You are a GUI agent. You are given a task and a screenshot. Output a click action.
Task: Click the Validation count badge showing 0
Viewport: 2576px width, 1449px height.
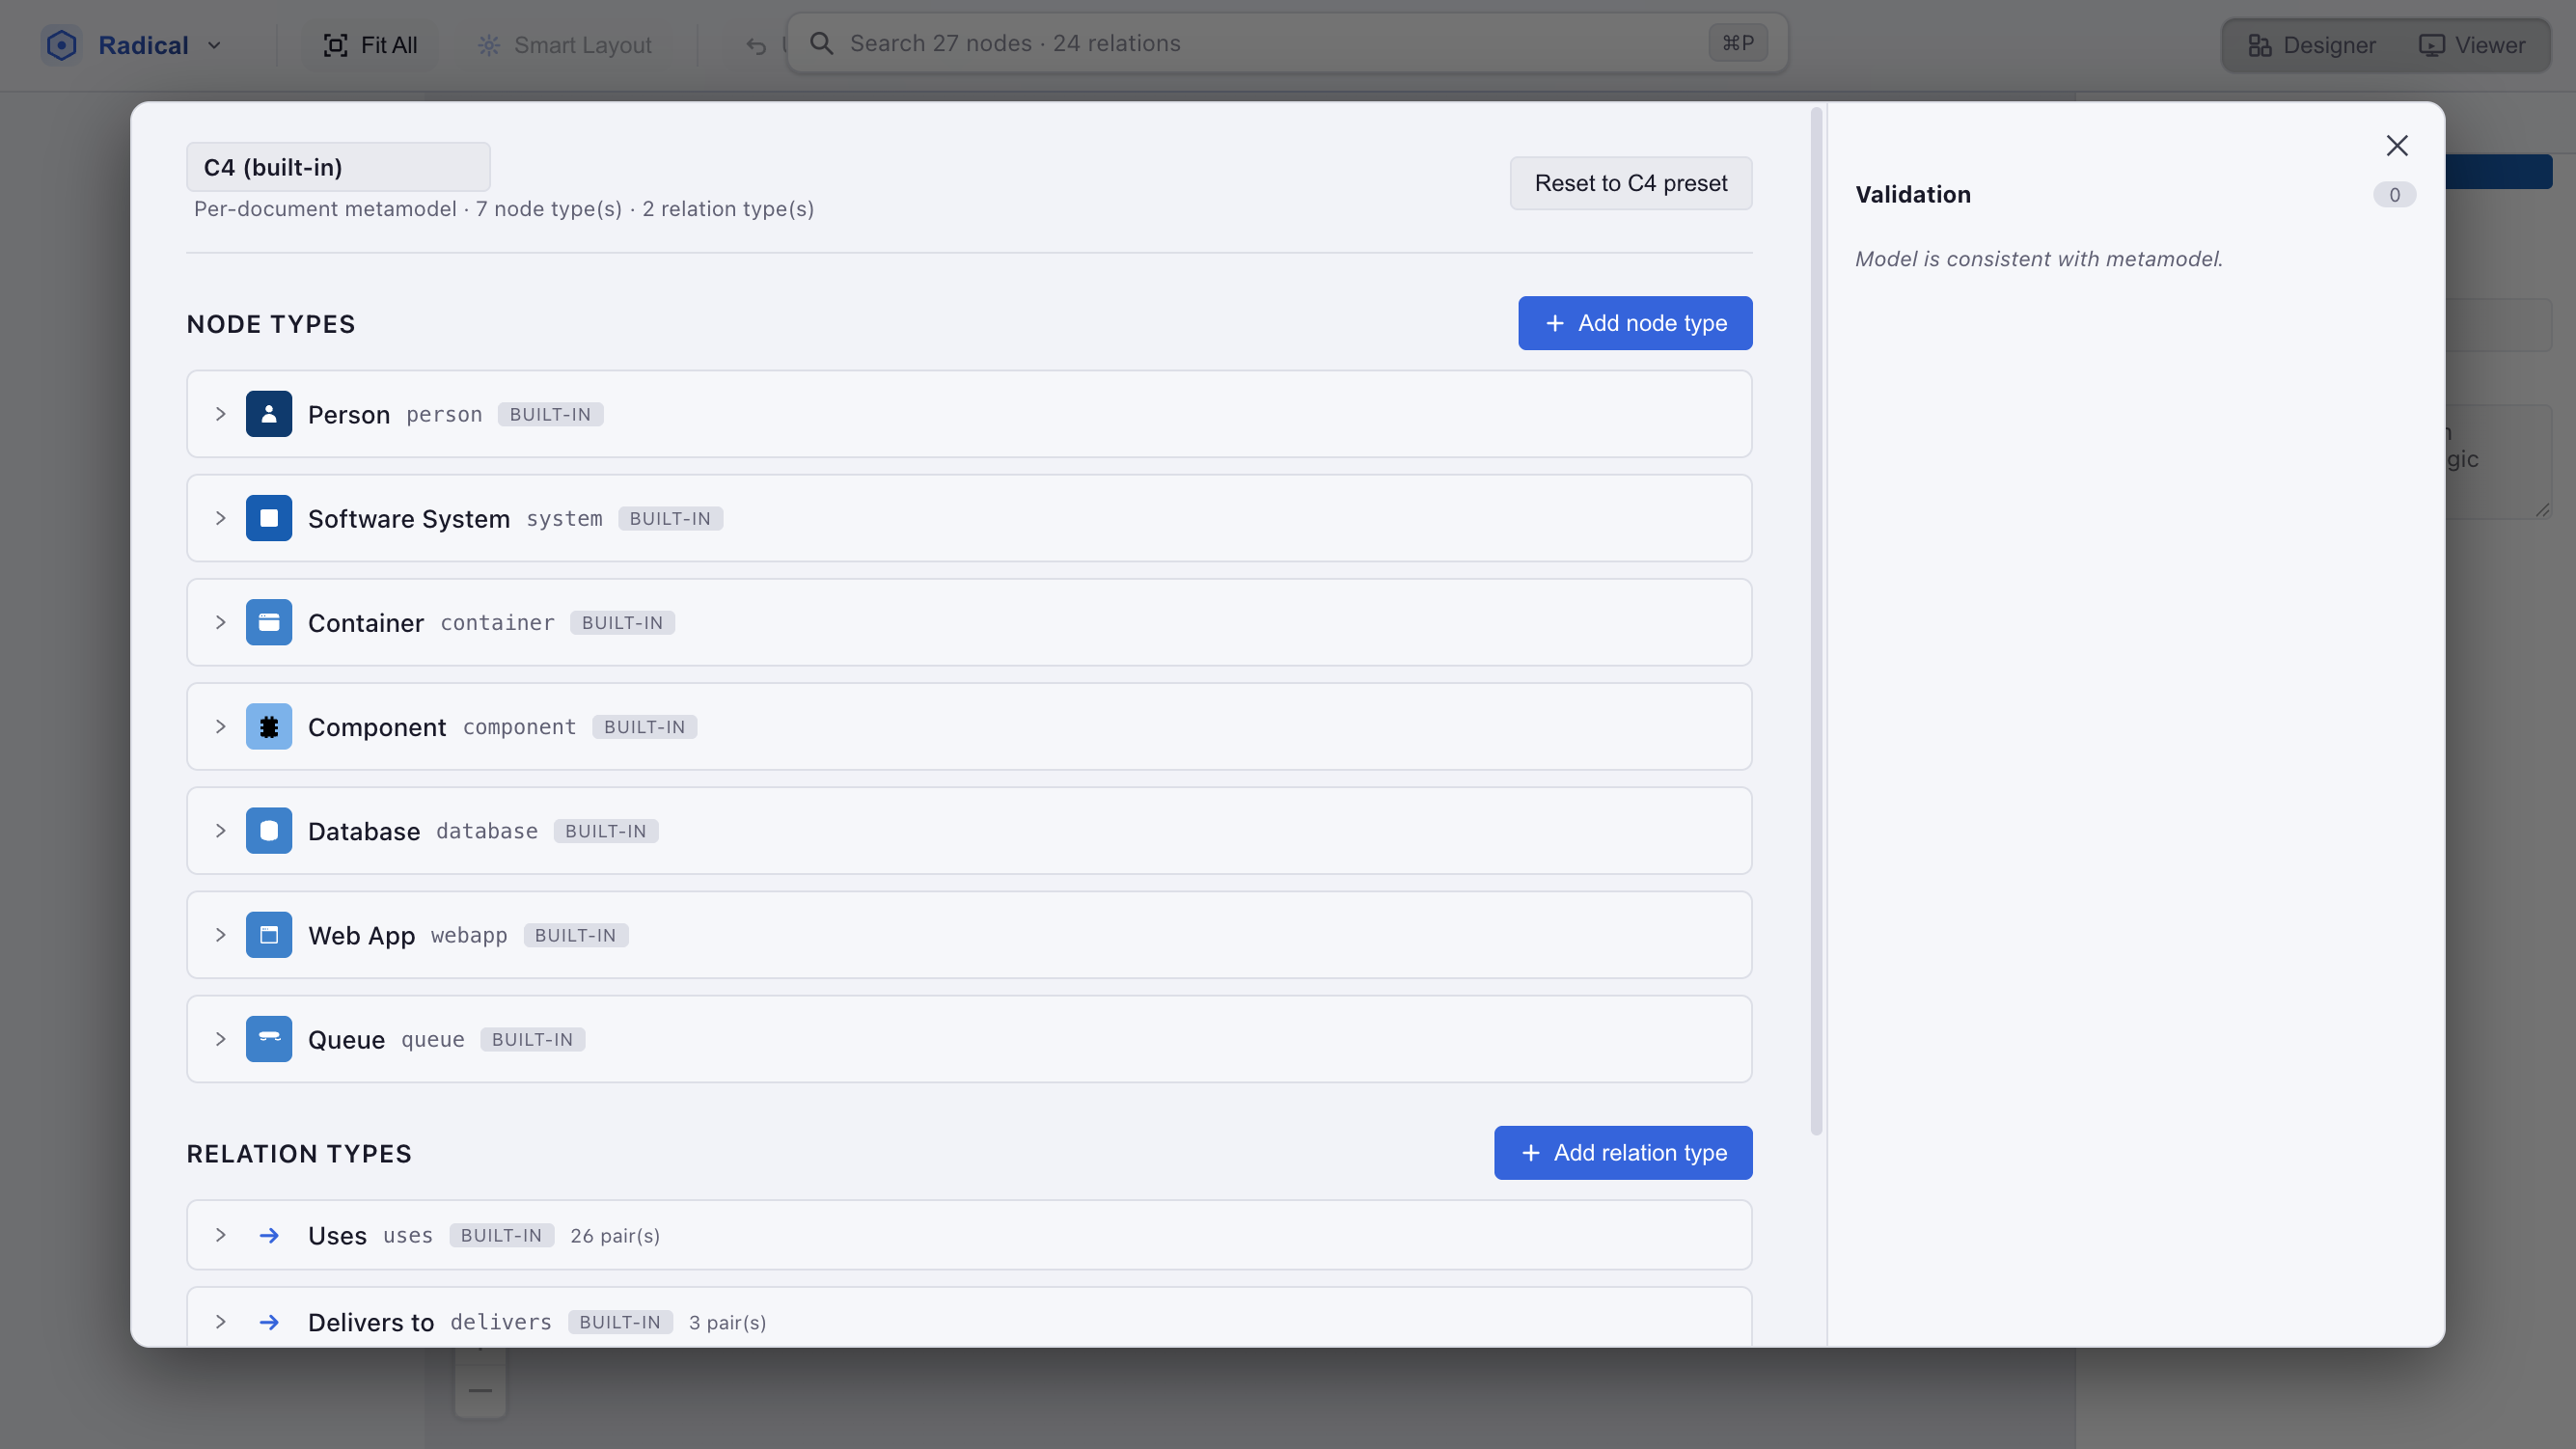coord(2394,195)
